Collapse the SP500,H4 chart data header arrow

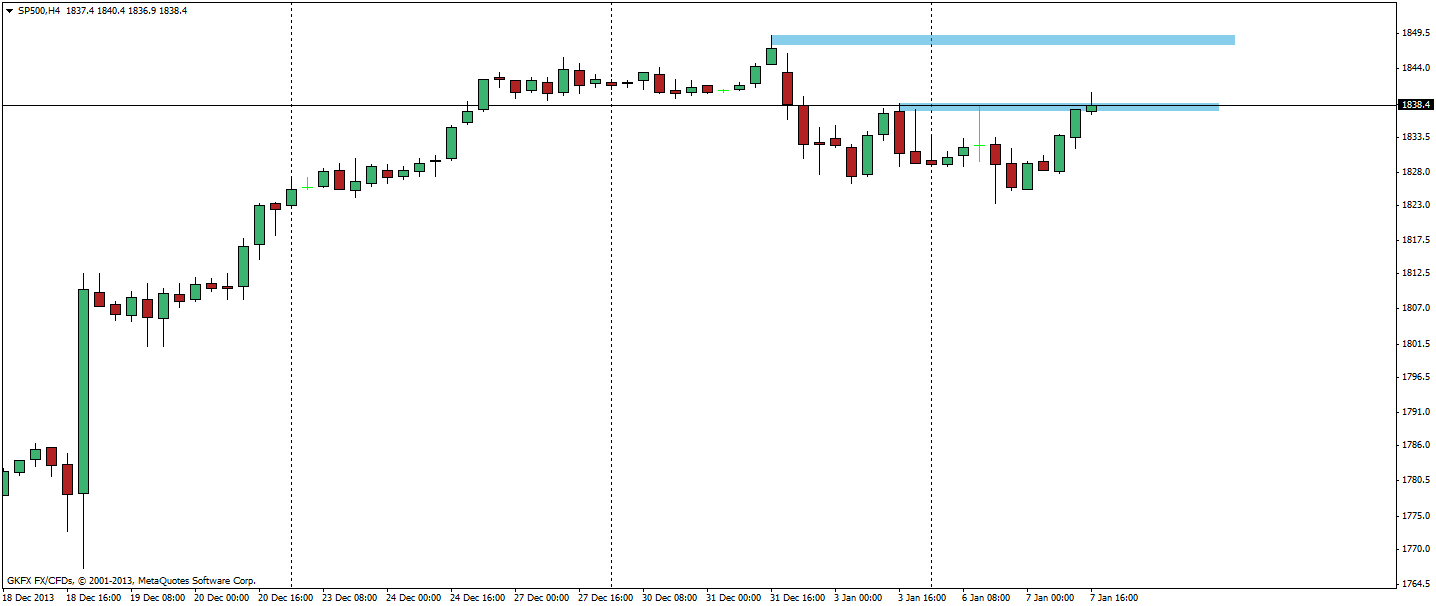click(9, 10)
